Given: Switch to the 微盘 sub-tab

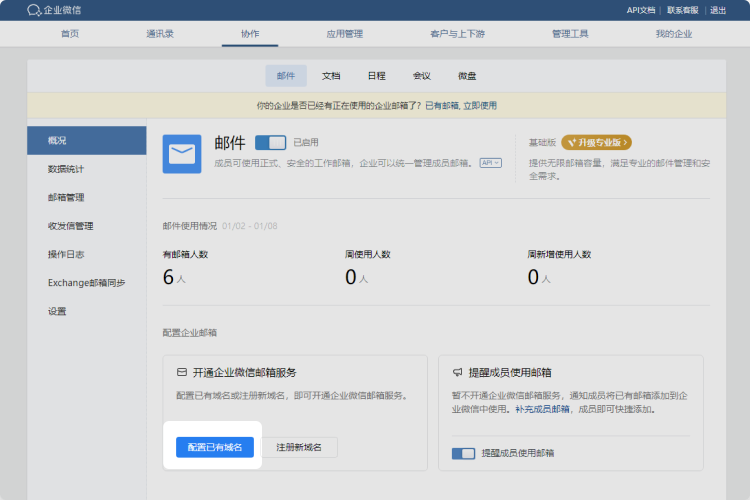Looking at the screenshot, I should pos(467,76).
